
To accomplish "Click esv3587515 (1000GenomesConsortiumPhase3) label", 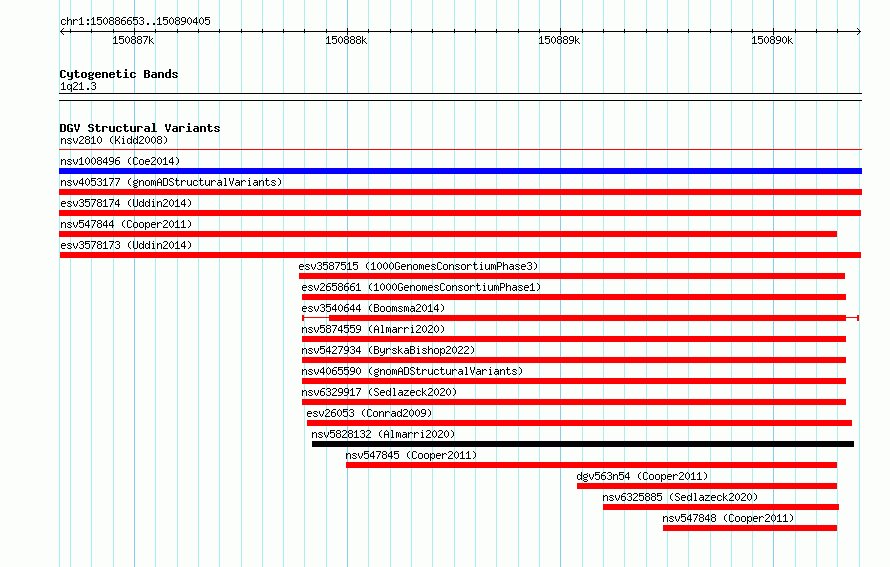I will point(418,266).
